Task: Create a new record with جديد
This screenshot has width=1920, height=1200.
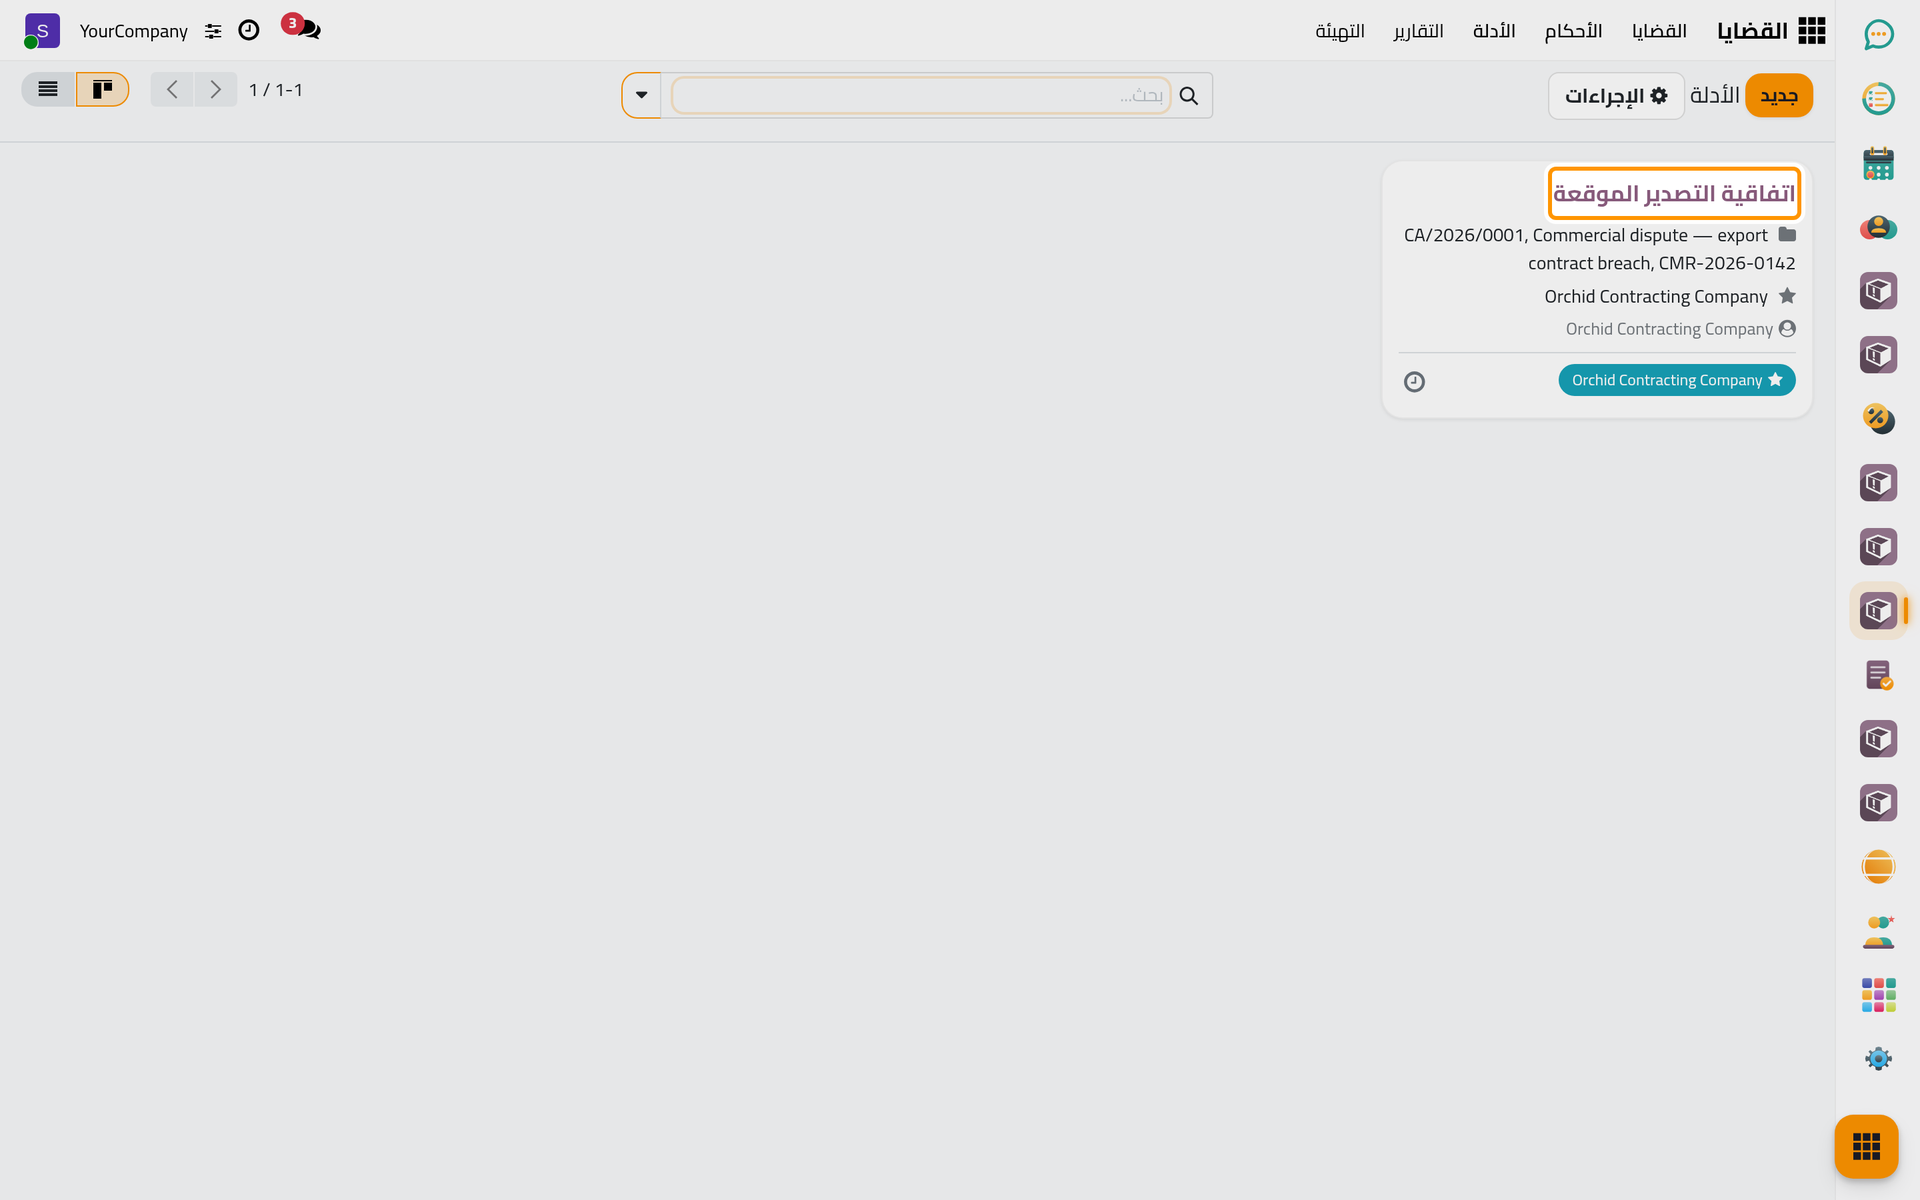Action: 1779,96
